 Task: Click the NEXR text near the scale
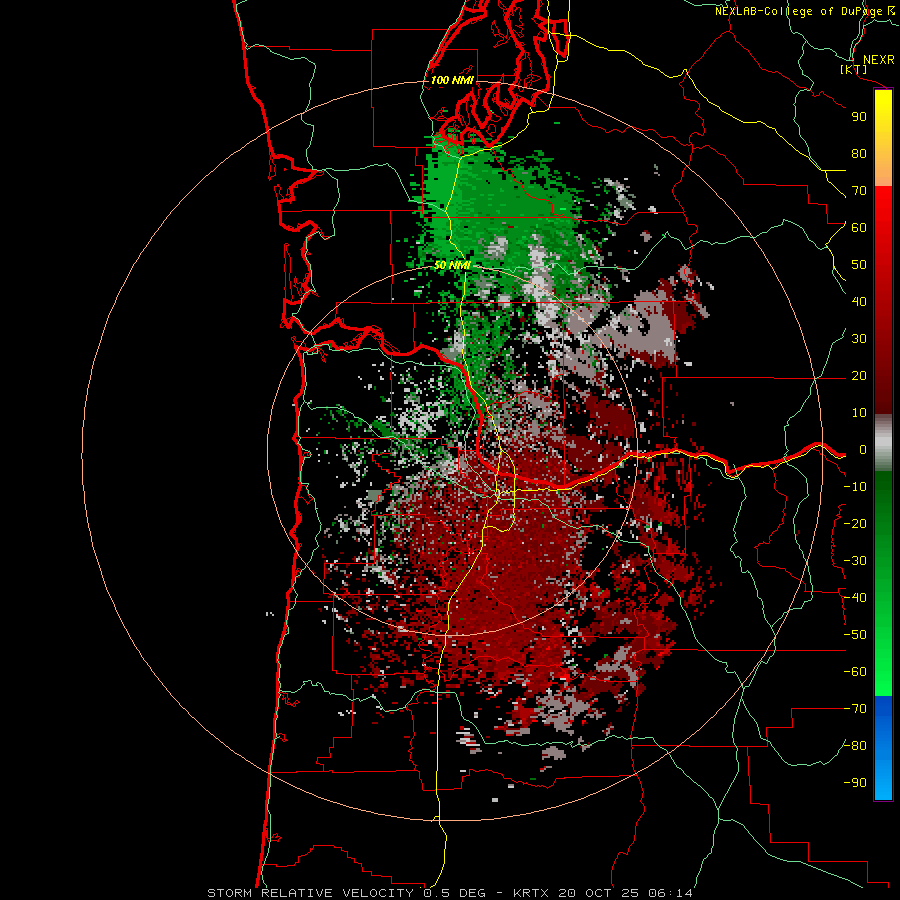coord(878,60)
